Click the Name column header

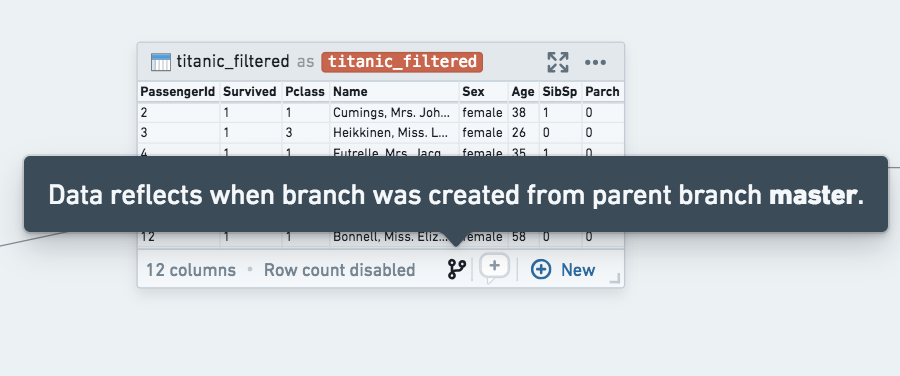pos(394,92)
